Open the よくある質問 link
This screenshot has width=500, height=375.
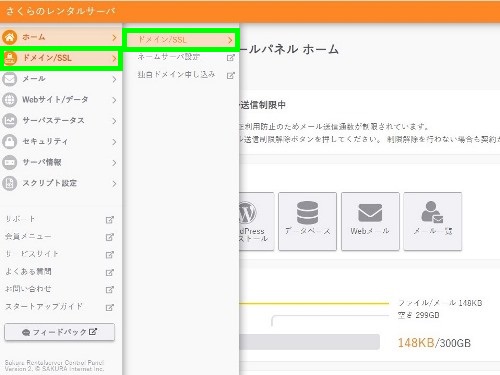(x=28, y=272)
